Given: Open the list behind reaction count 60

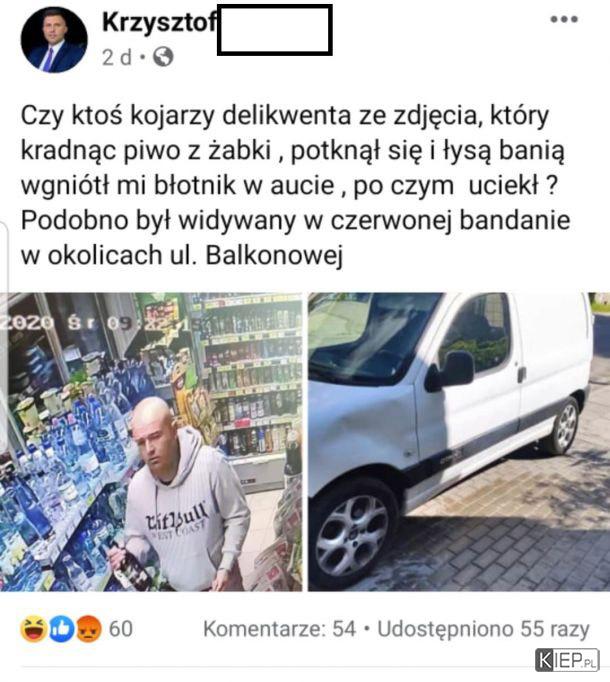Looking at the screenshot, I should pos(121,629).
